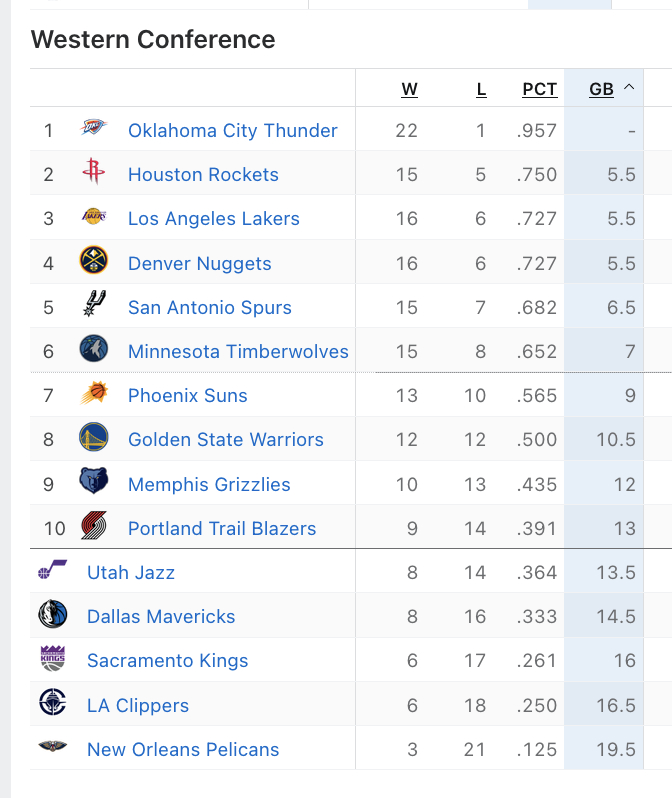Screen dimensions: 672x798
Task: Click the Sacramento Kings logo
Action: point(53,658)
